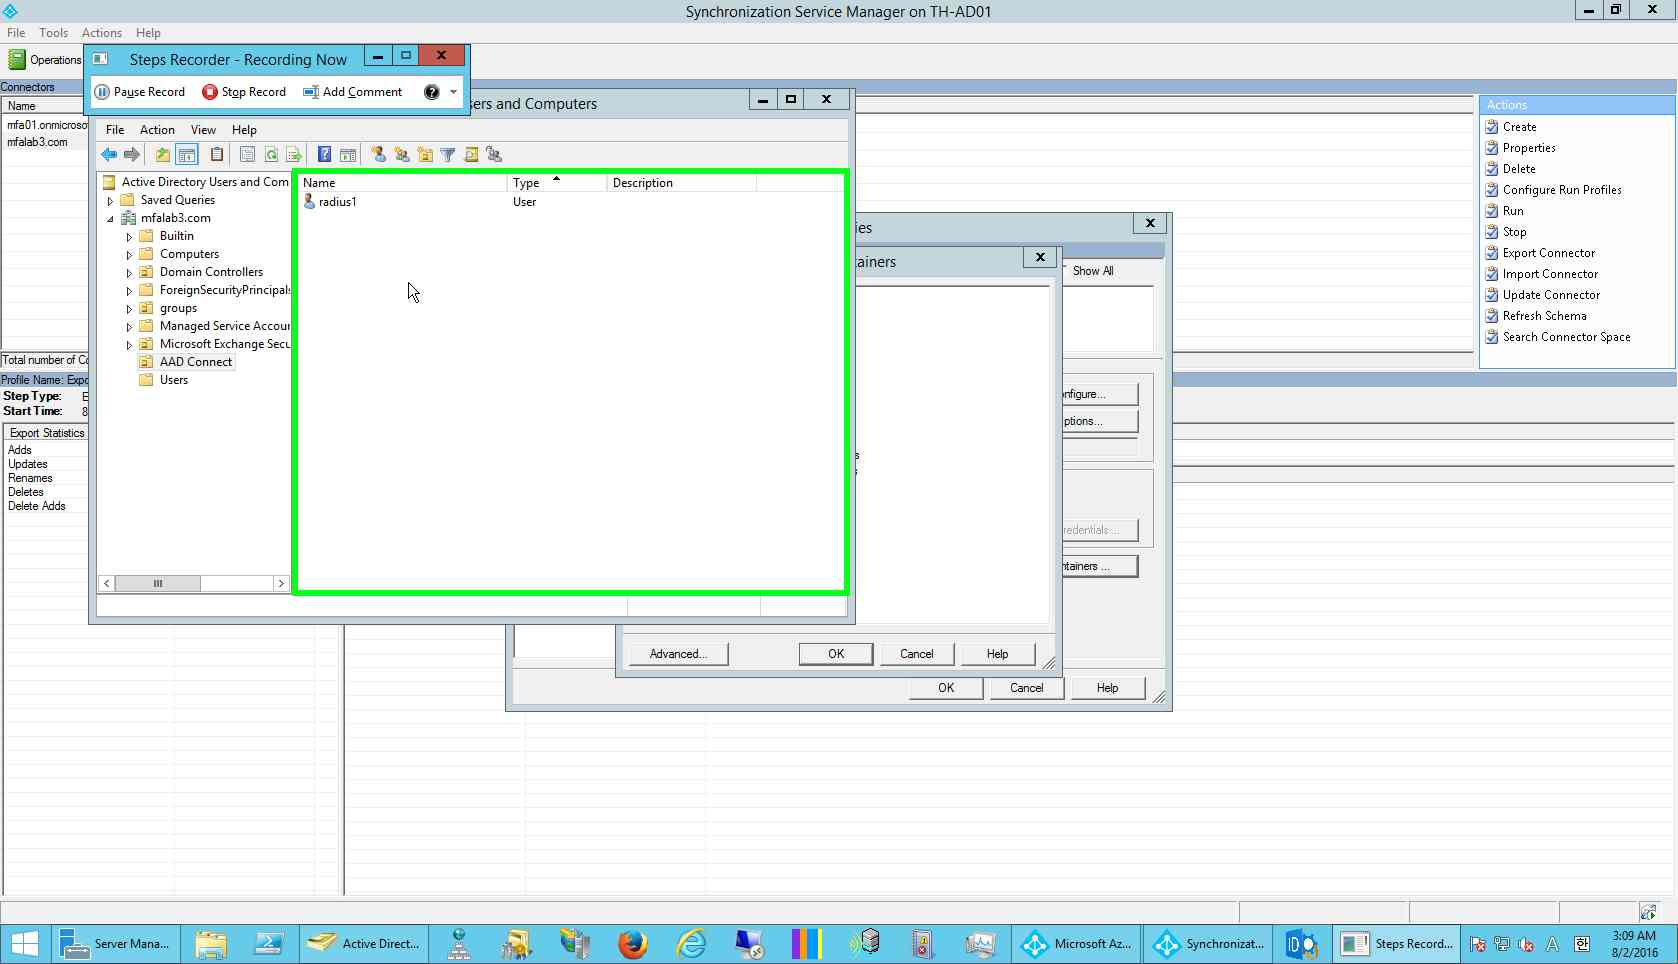The image size is (1678, 964).
Task: Expand the Builtin container
Action: click(x=129, y=237)
